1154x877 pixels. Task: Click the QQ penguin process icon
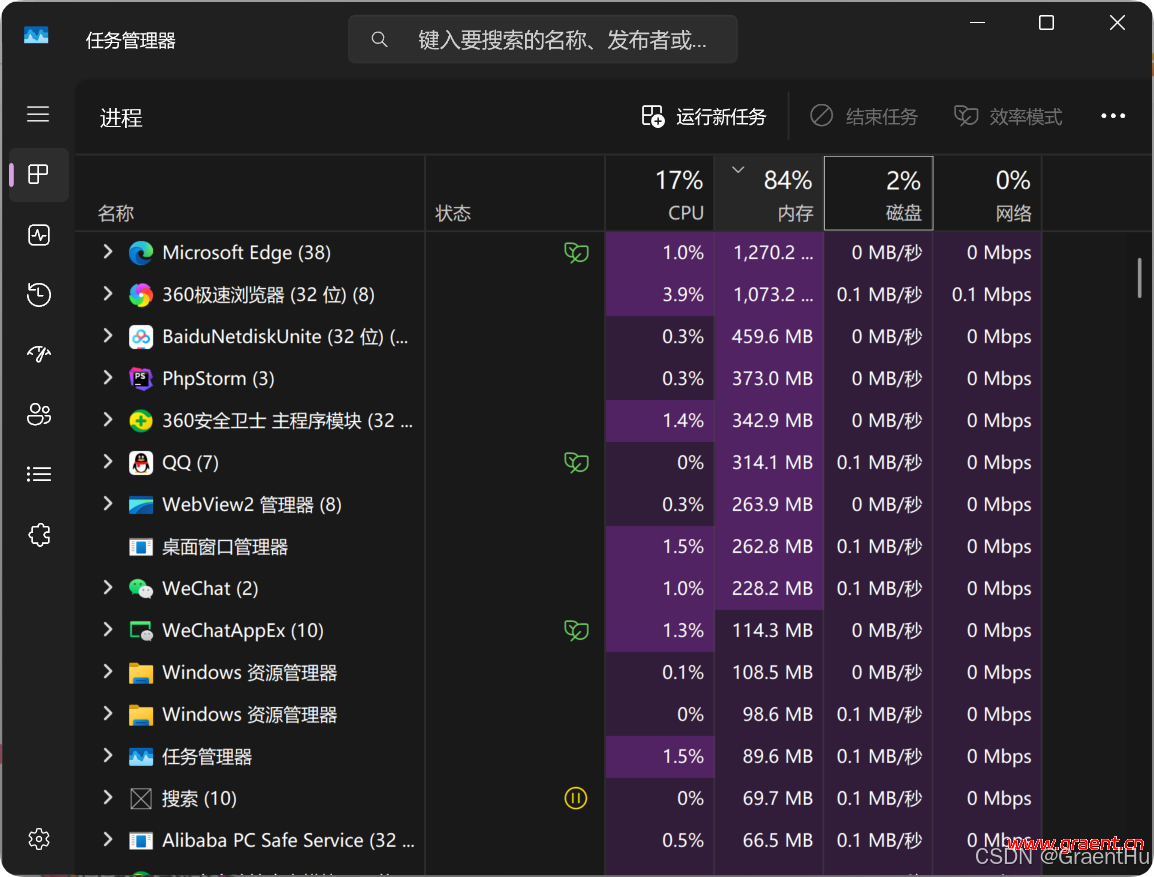point(141,463)
